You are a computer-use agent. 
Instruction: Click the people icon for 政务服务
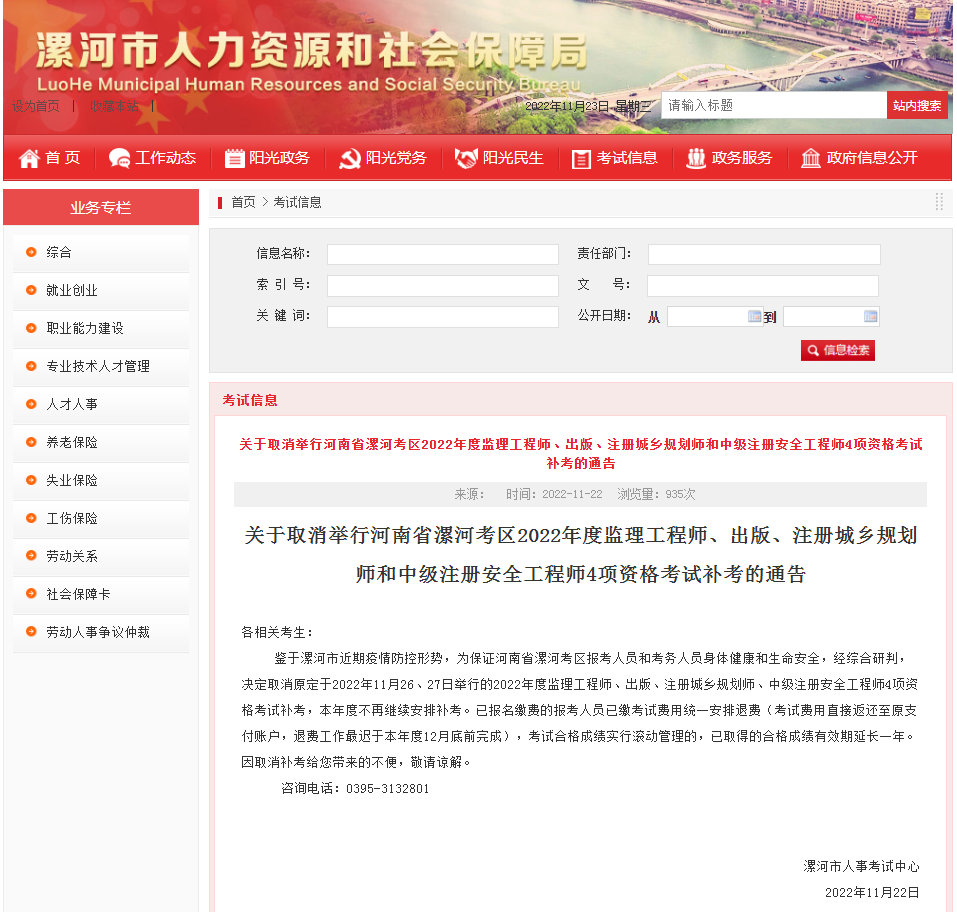696,158
